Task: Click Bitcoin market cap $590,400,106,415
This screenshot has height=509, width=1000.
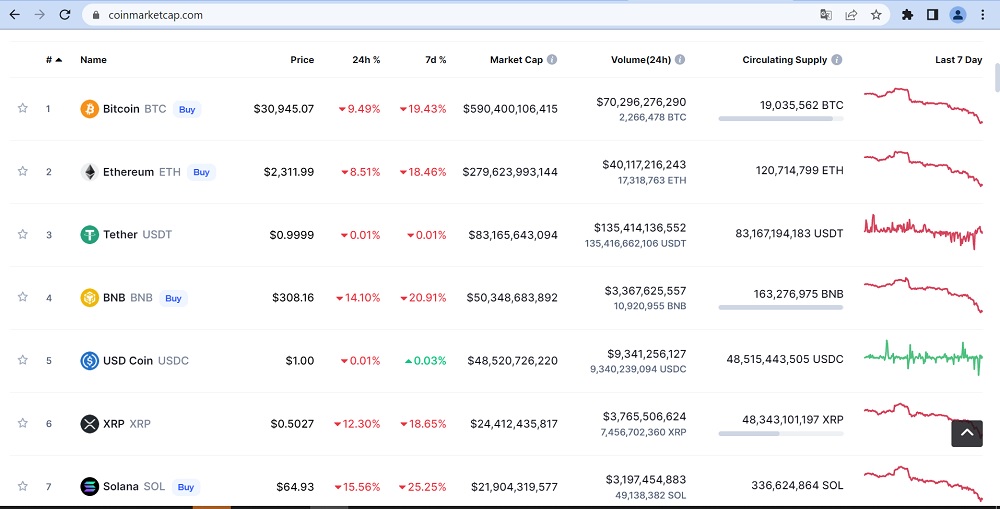Action: pyautogui.click(x=510, y=109)
